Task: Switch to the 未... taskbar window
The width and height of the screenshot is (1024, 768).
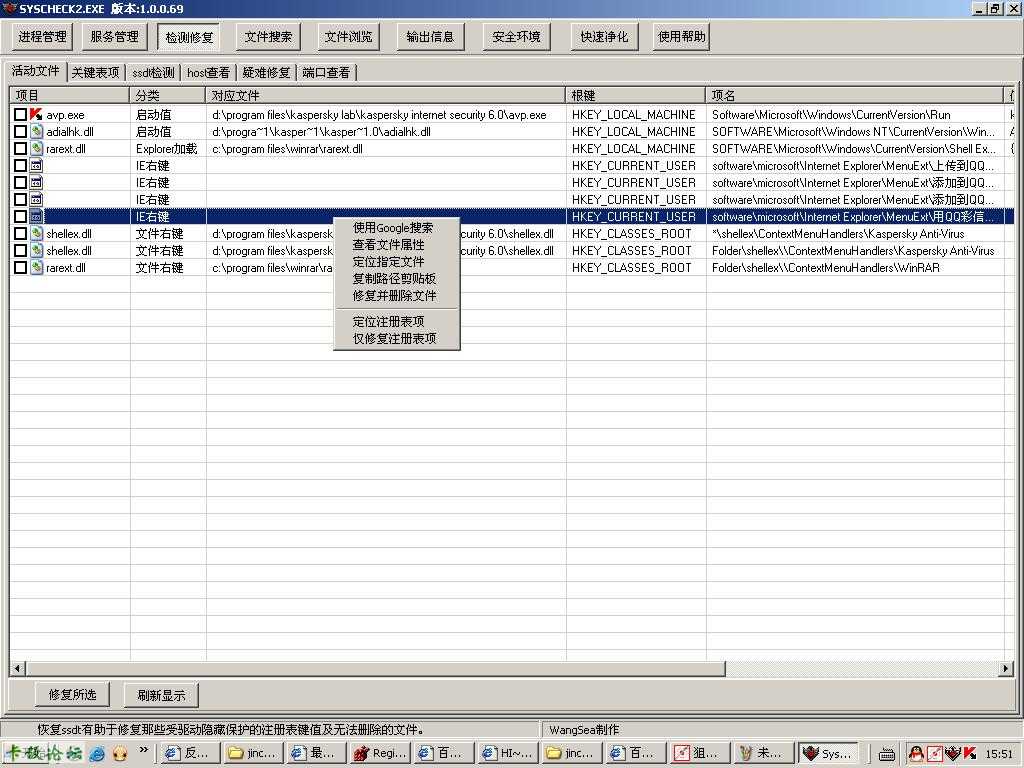Action: (x=762, y=753)
